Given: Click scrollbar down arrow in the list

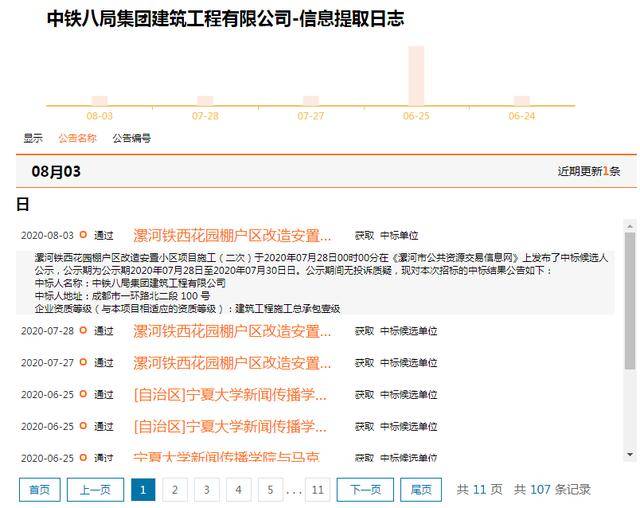Looking at the screenshot, I should coord(630,455).
